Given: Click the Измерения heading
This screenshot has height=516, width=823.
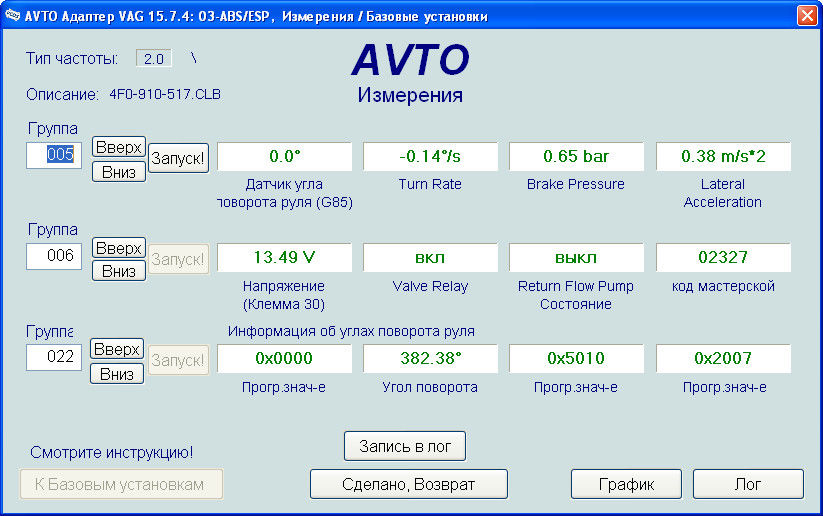Looking at the screenshot, I should coord(410,95).
